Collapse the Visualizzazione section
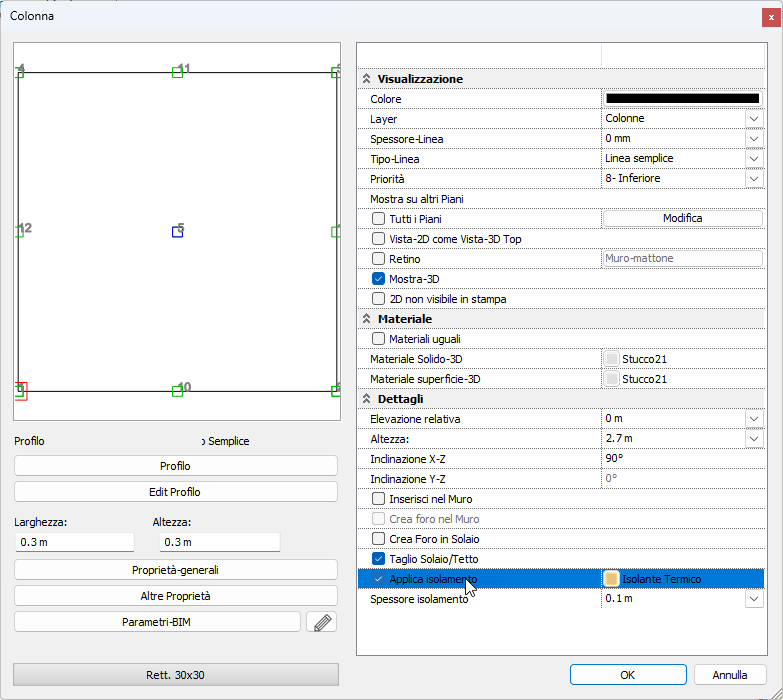 [367, 79]
